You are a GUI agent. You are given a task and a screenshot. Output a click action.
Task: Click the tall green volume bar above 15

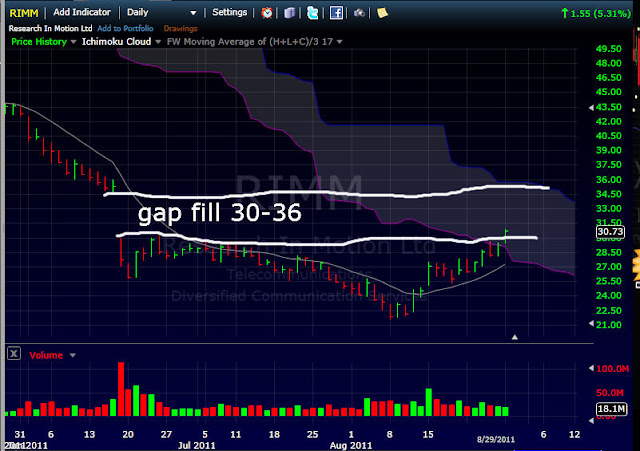tap(429, 402)
